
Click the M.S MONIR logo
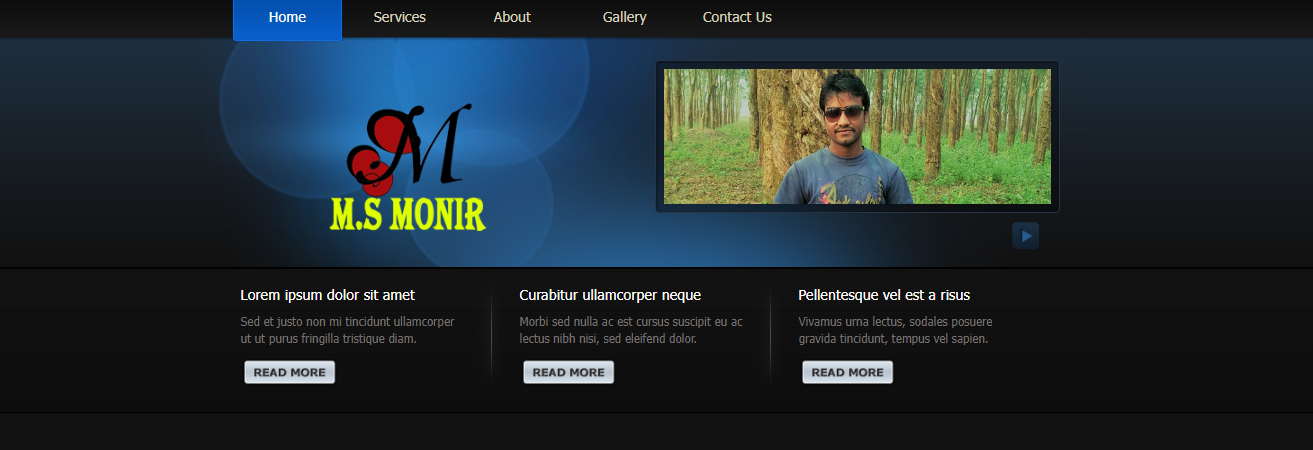pyautogui.click(x=408, y=168)
